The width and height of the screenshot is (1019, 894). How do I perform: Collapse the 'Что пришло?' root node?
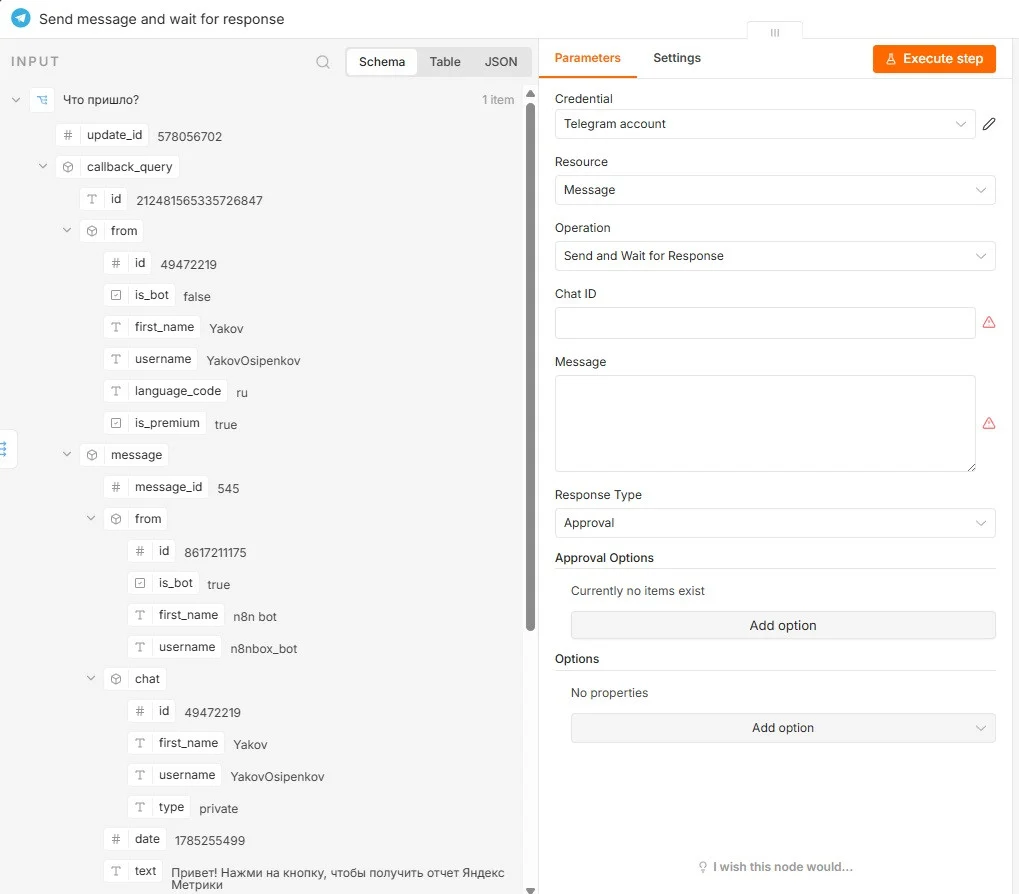pyautogui.click(x=16, y=100)
